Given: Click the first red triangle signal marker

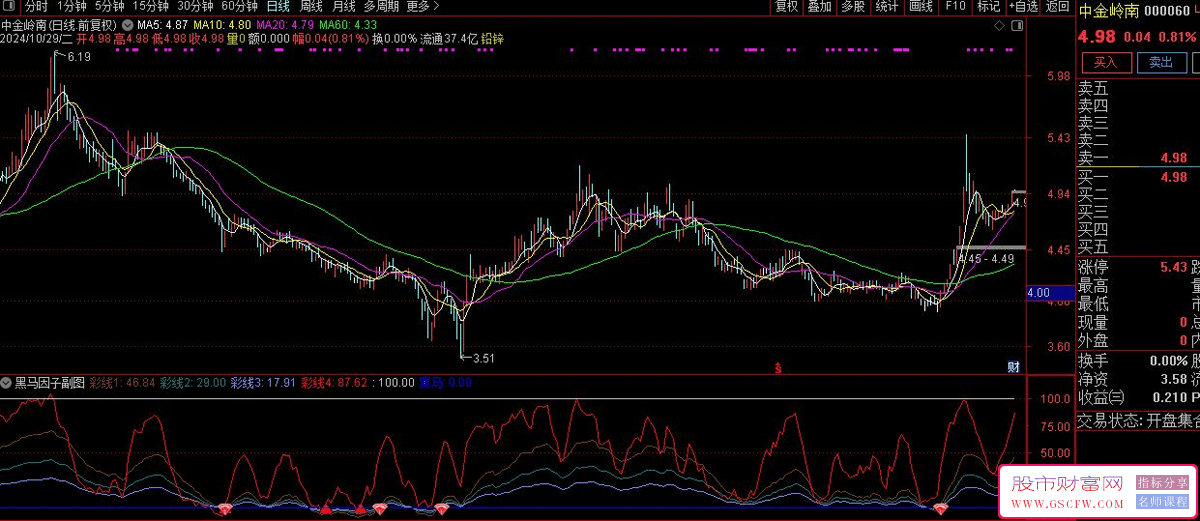Looking at the screenshot, I should 325,510.
